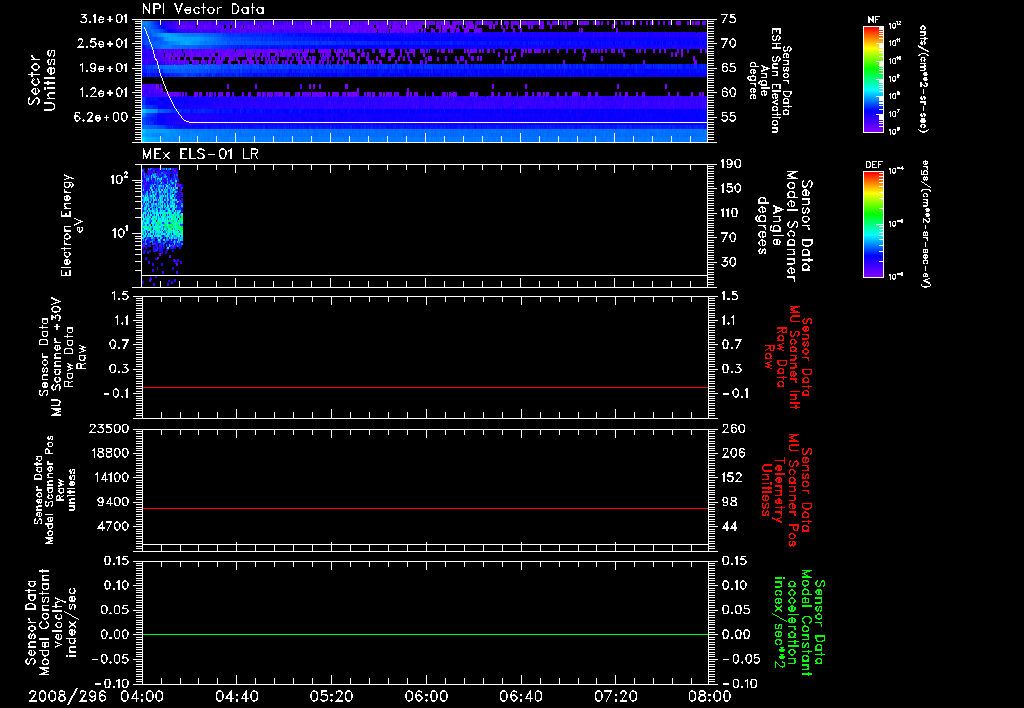Screen dimensions: 1024x708
Task: Click the NF color scale bar
Action: pyautogui.click(x=873, y=78)
